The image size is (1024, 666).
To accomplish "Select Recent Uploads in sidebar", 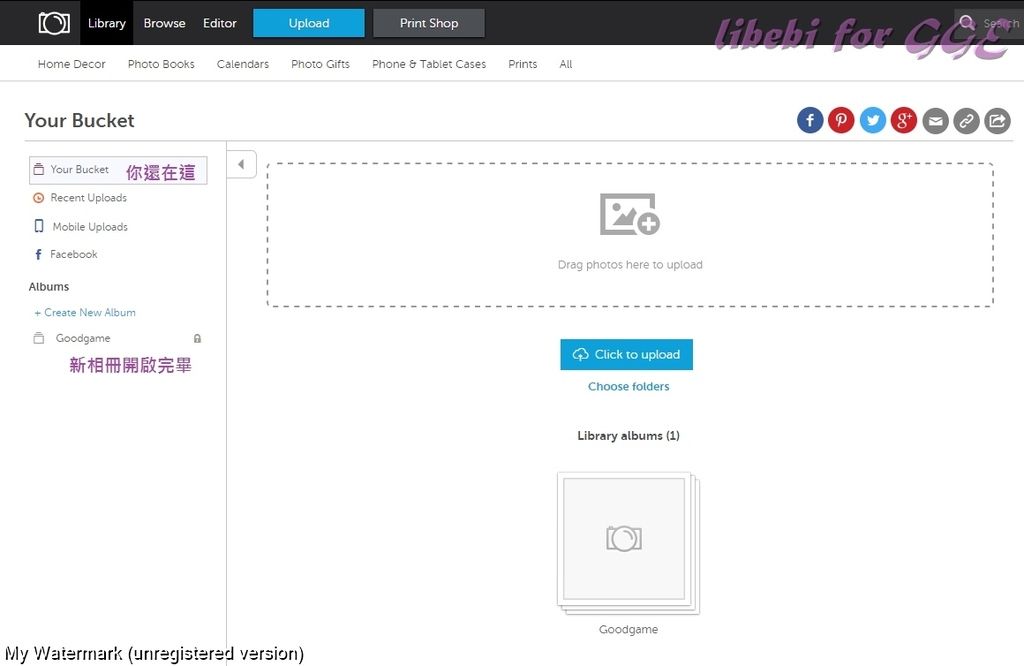I will click(x=88, y=198).
